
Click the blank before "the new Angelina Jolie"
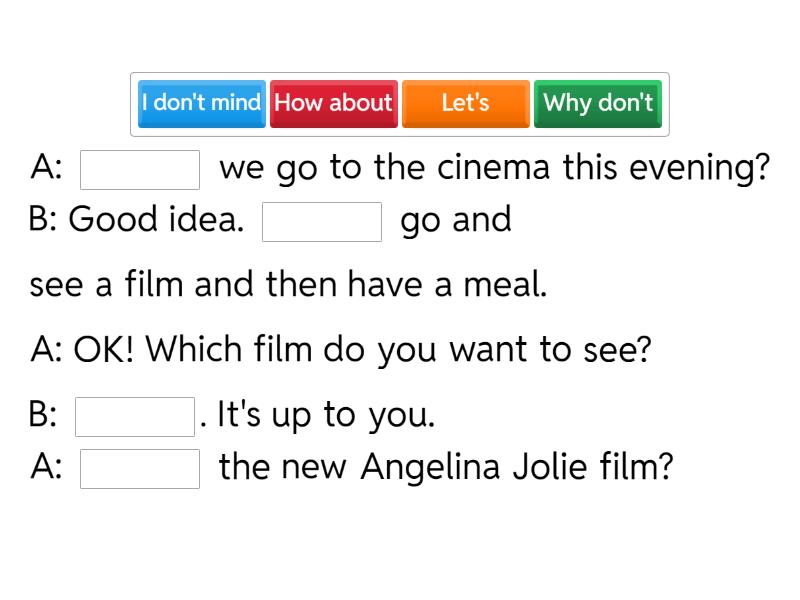(140, 468)
